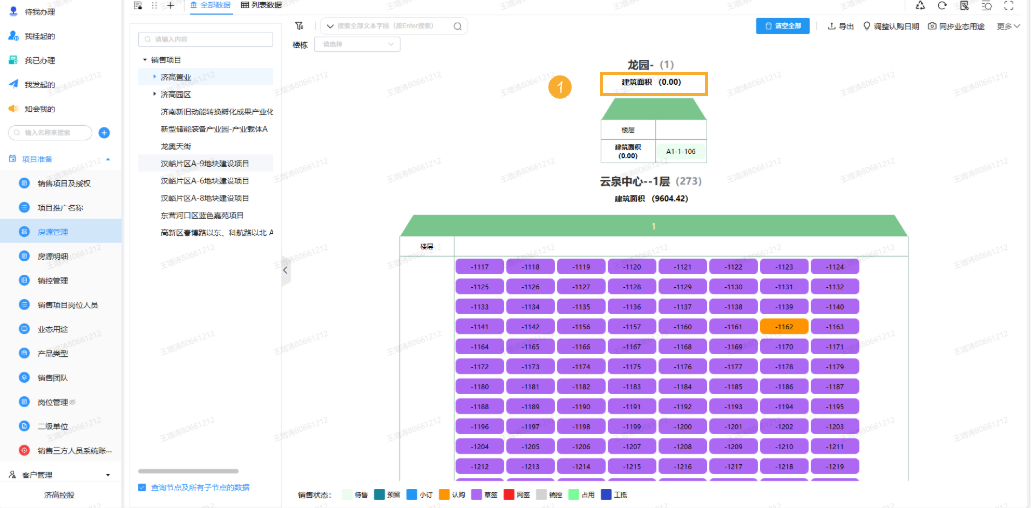Open the 我挂起的 sidebar item icon
The image size is (1031, 508).
pyautogui.click(x=12, y=36)
